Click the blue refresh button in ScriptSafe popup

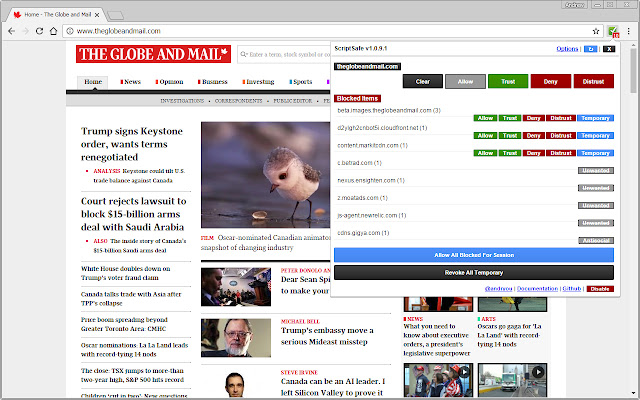coord(590,49)
